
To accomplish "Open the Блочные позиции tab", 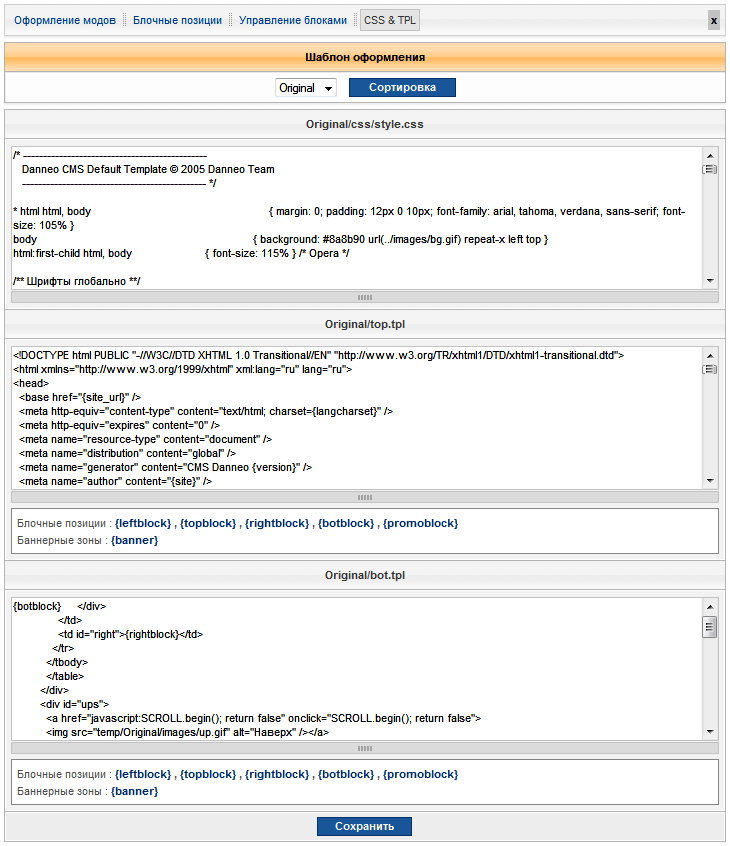I will (177, 20).
